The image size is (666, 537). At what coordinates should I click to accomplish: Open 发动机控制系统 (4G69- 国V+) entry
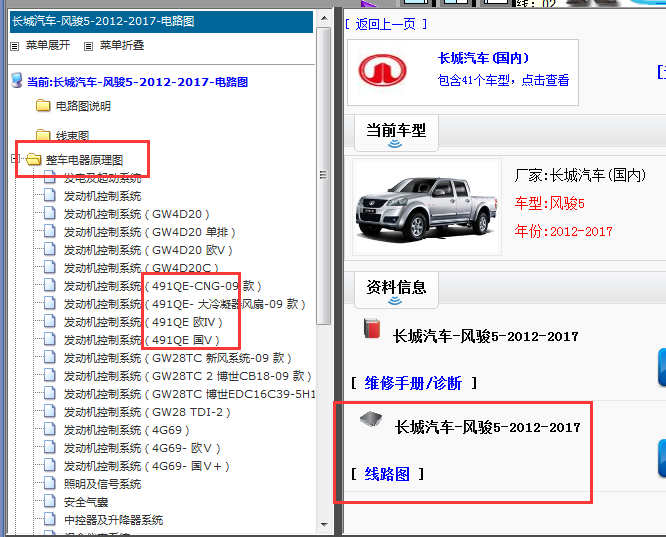(147, 466)
